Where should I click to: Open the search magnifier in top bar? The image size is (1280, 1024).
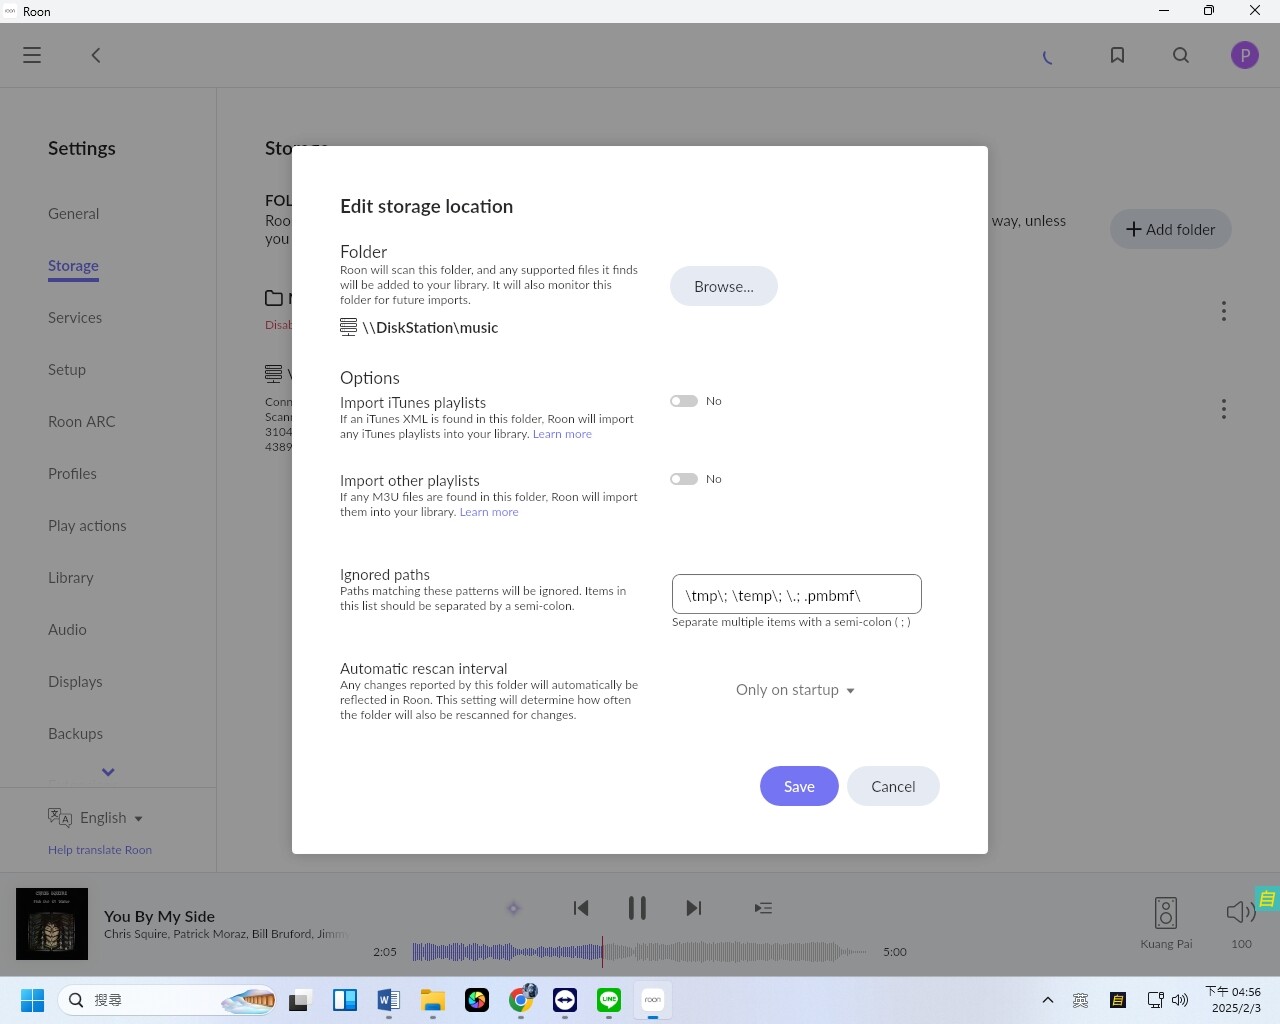1181,55
